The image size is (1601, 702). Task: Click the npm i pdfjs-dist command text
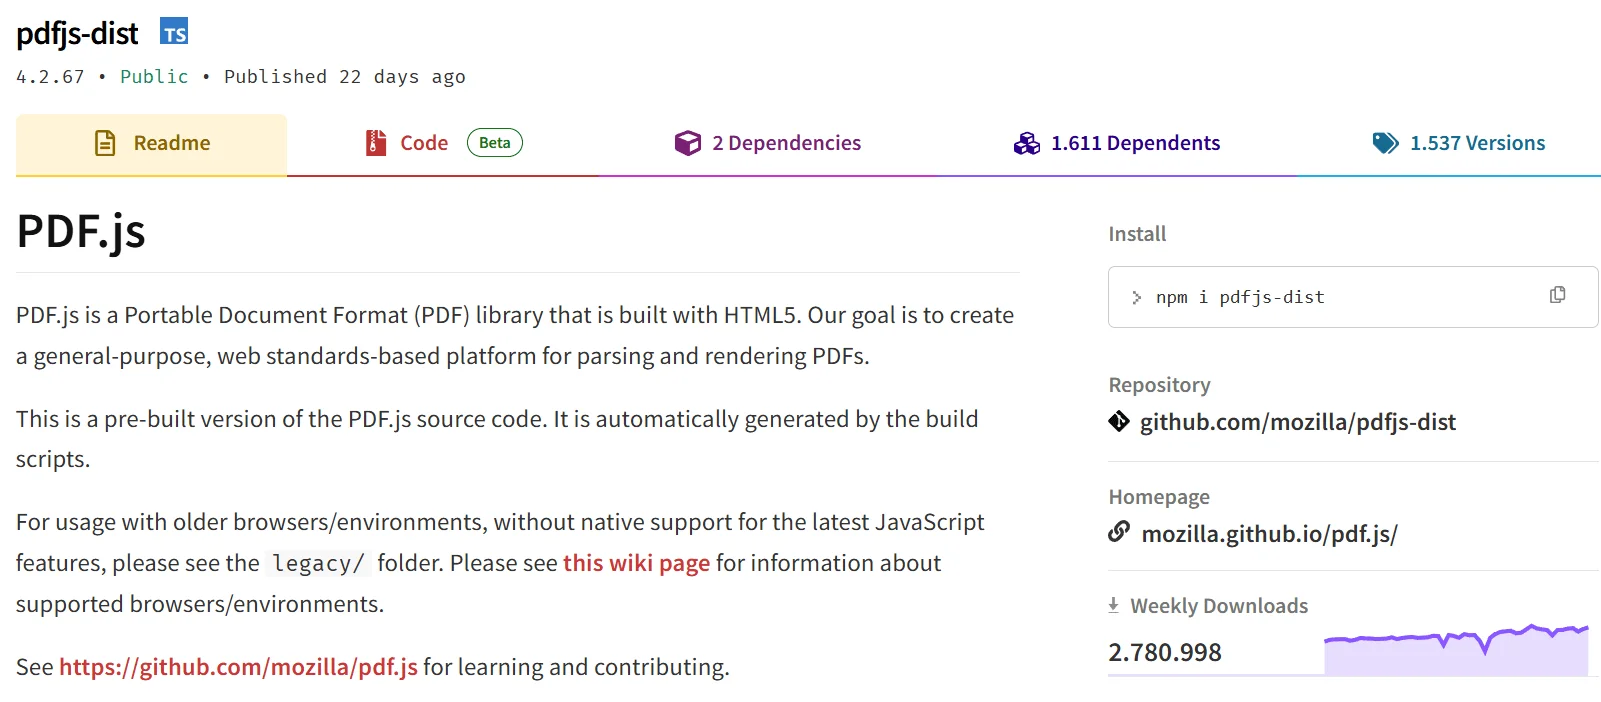click(x=1240, y=297)
